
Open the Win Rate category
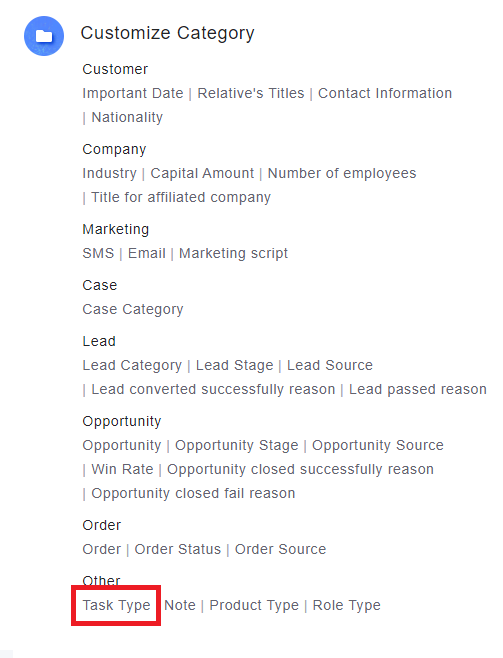pos(122,469)
